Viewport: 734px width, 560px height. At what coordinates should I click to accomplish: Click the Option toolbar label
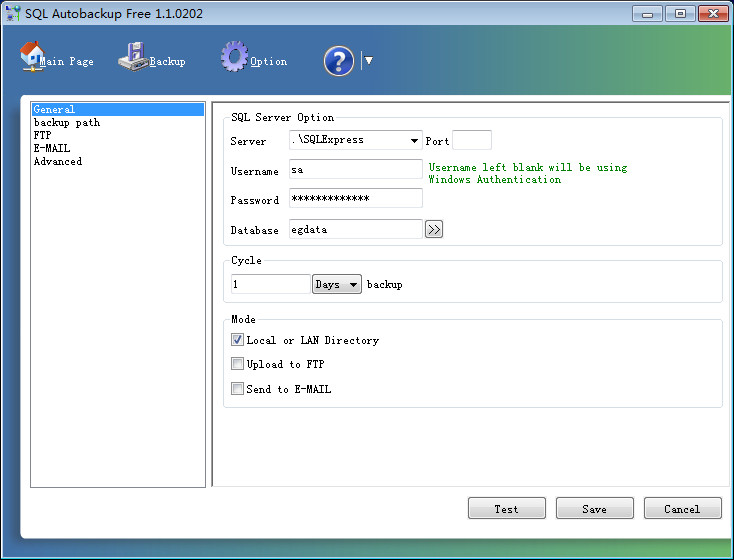(x=269, y=61)
